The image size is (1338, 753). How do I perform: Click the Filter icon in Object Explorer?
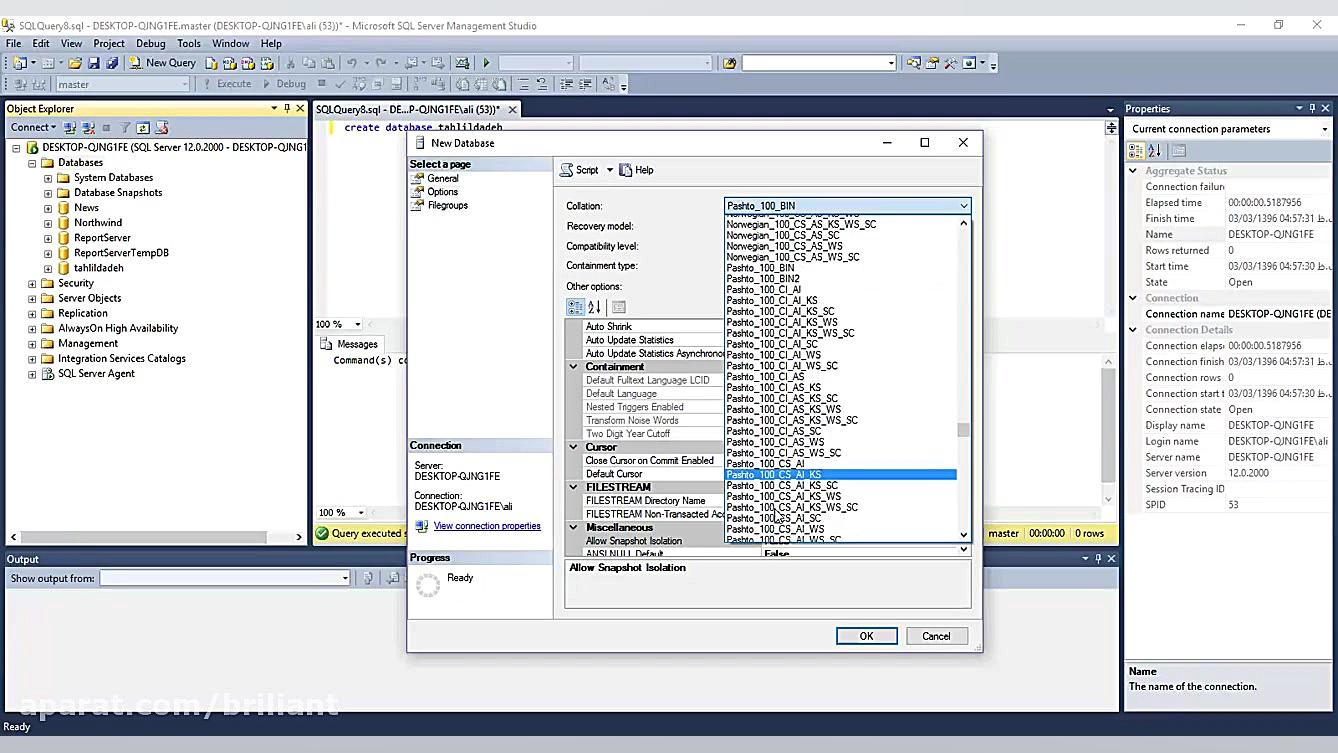125,128
